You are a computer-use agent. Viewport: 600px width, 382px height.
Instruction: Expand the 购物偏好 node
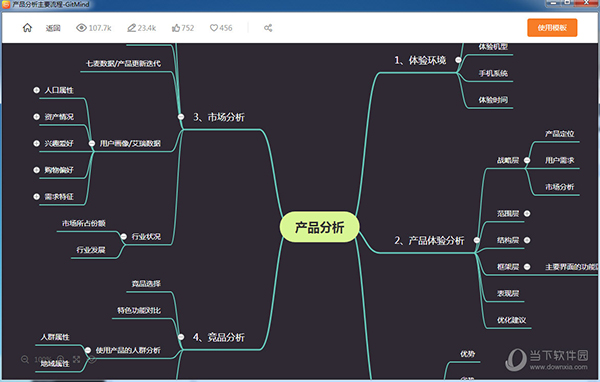tap(36, 170)
